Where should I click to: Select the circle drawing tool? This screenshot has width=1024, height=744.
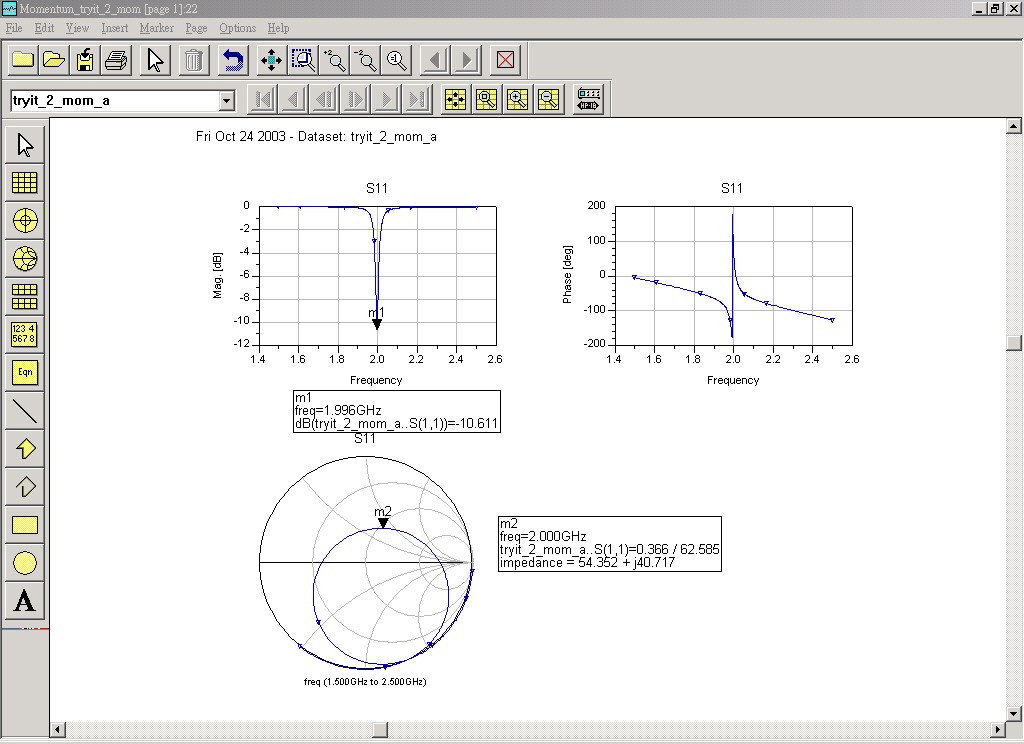(25, 562)
